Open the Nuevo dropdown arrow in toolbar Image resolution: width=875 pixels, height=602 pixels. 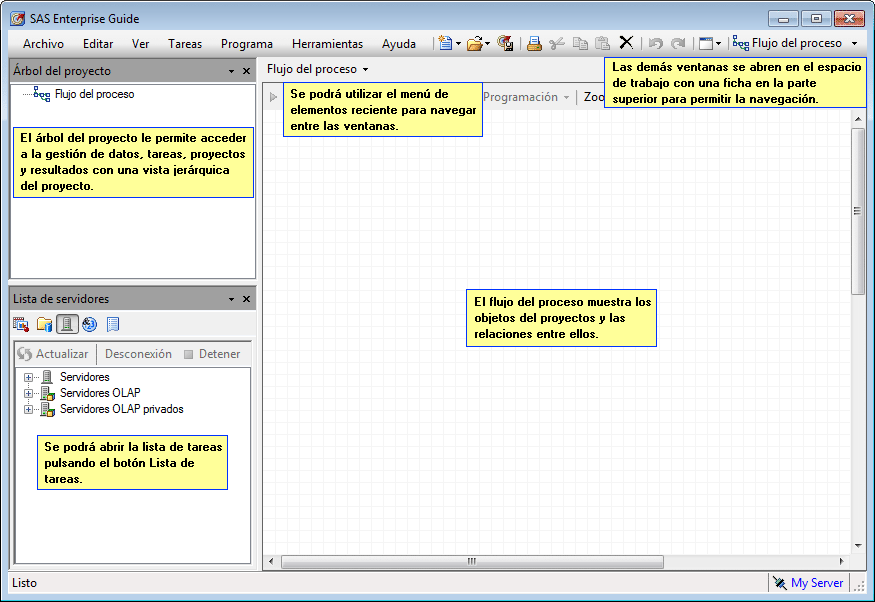pyautogui.click(x=458, y=43)
